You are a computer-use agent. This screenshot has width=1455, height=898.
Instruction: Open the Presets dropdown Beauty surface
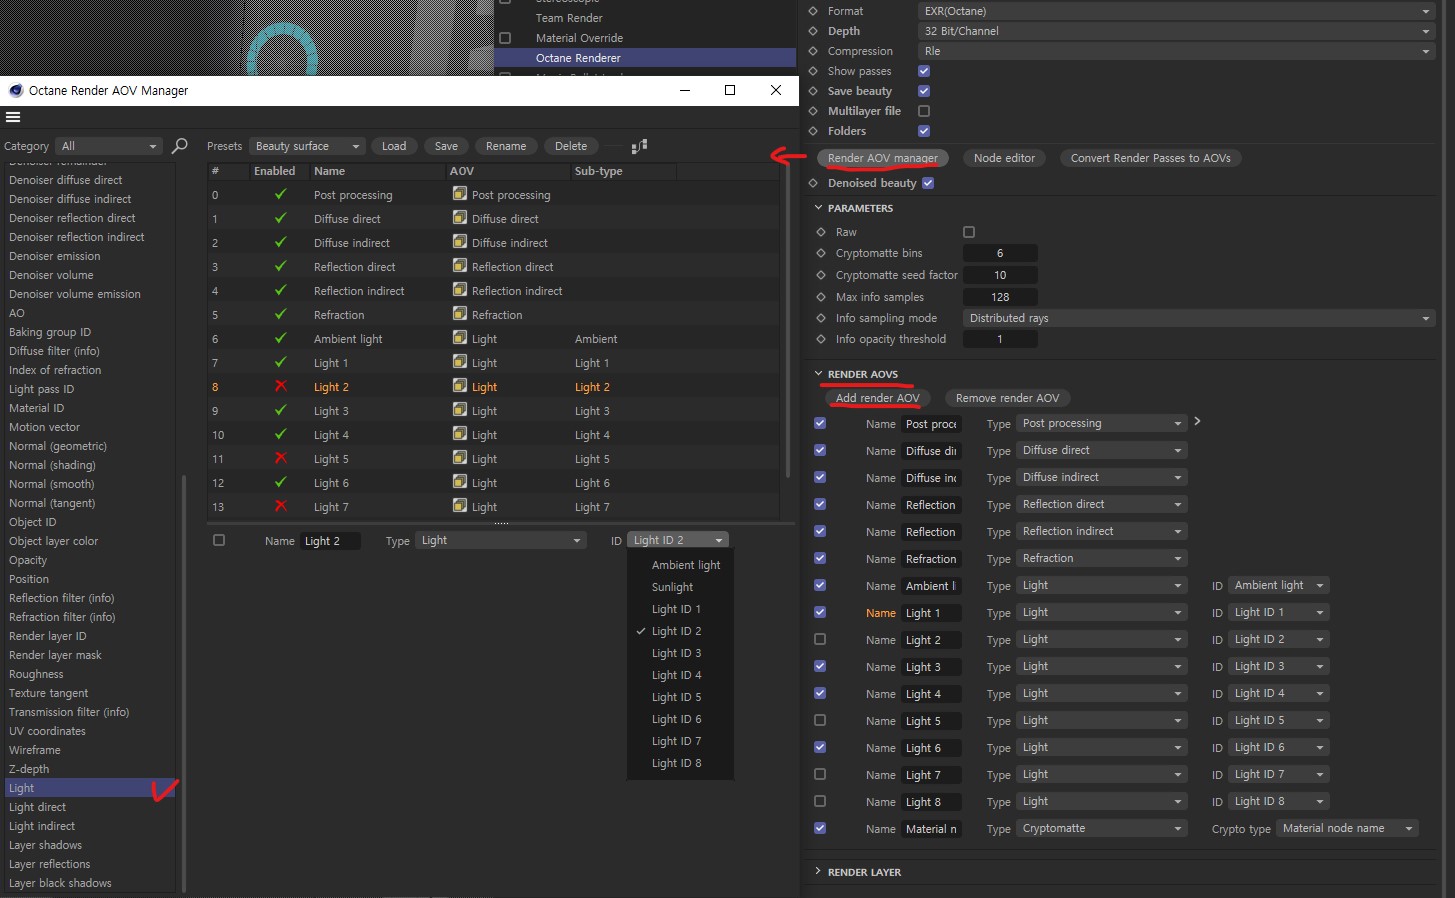[x=307, y=146]
